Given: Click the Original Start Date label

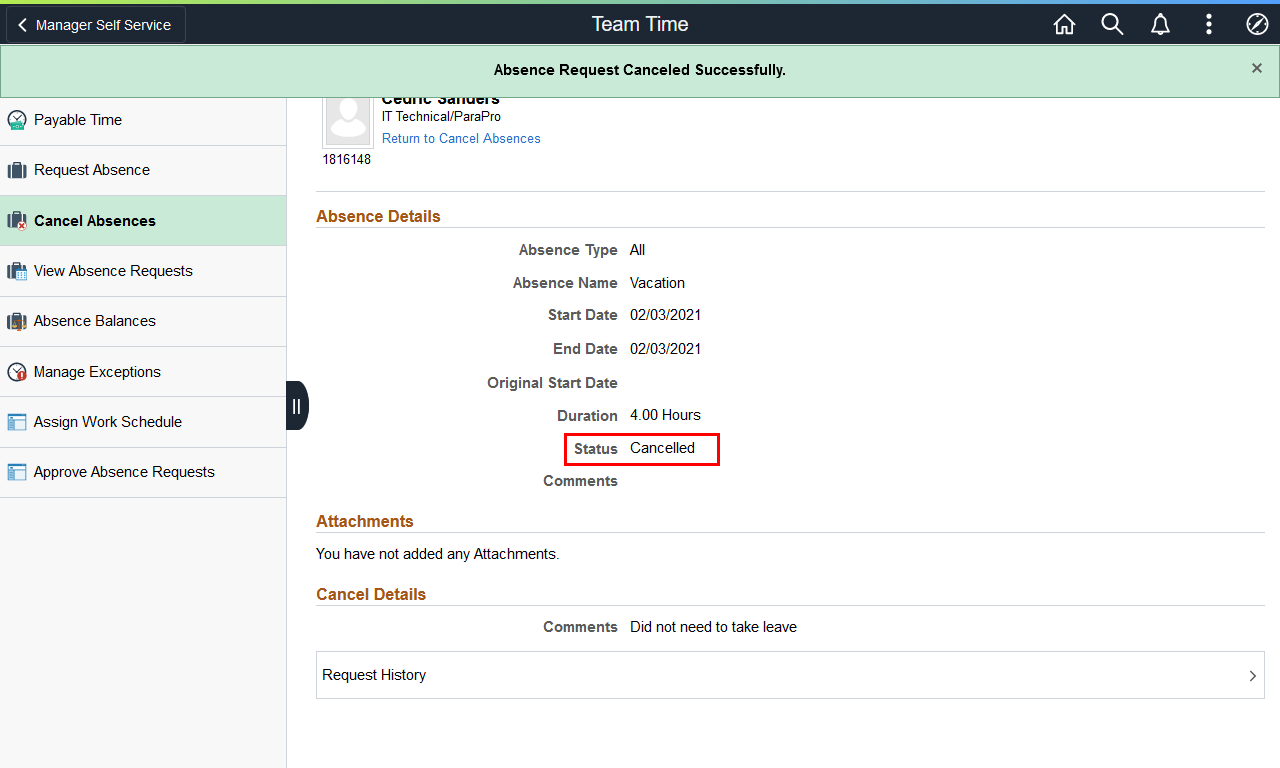Looking at the screenshot, I should coord(552,383).
